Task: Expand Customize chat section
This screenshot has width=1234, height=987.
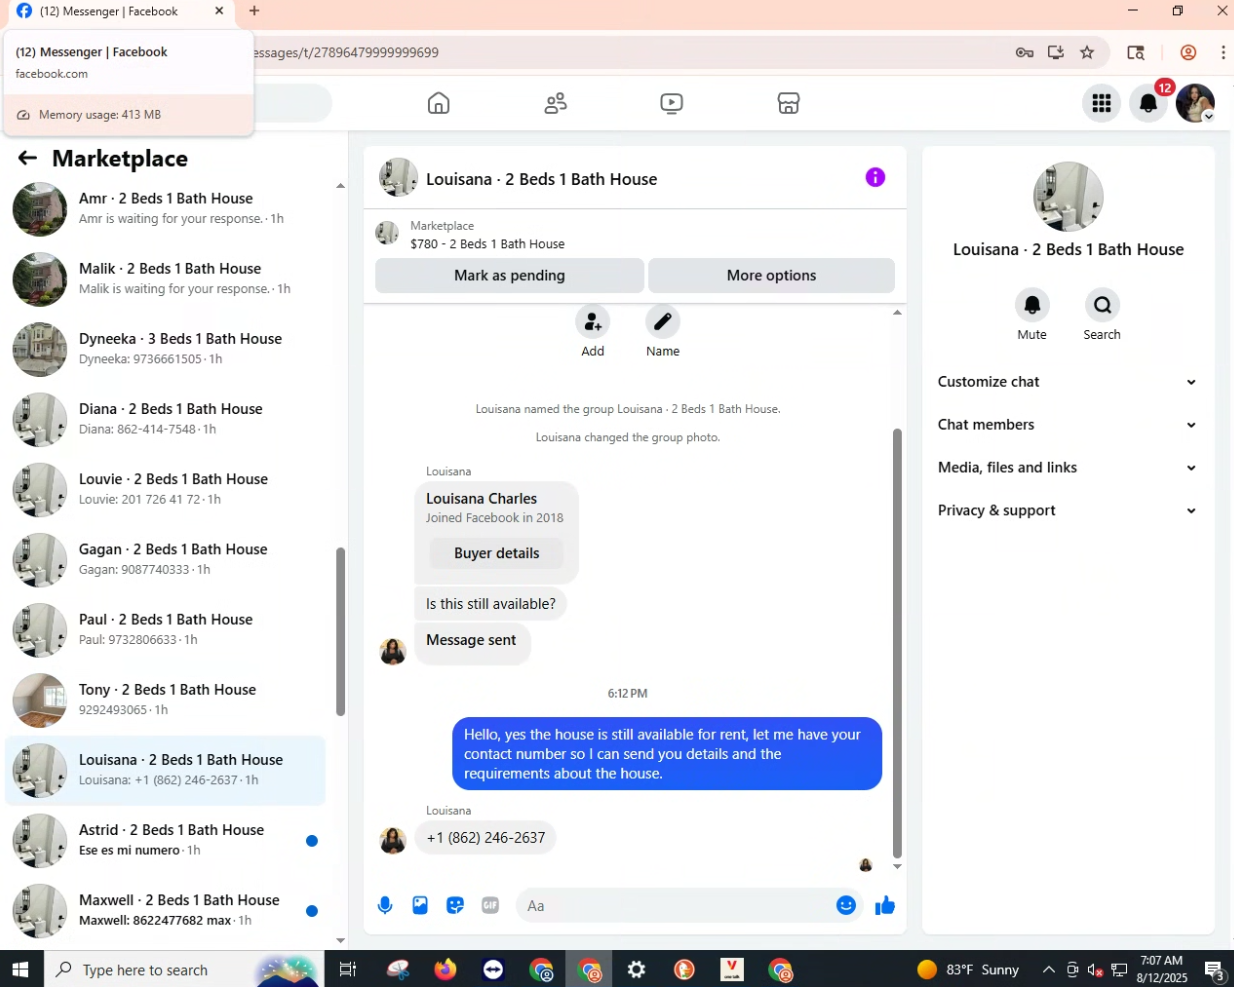Action: tap(1067, 382)
